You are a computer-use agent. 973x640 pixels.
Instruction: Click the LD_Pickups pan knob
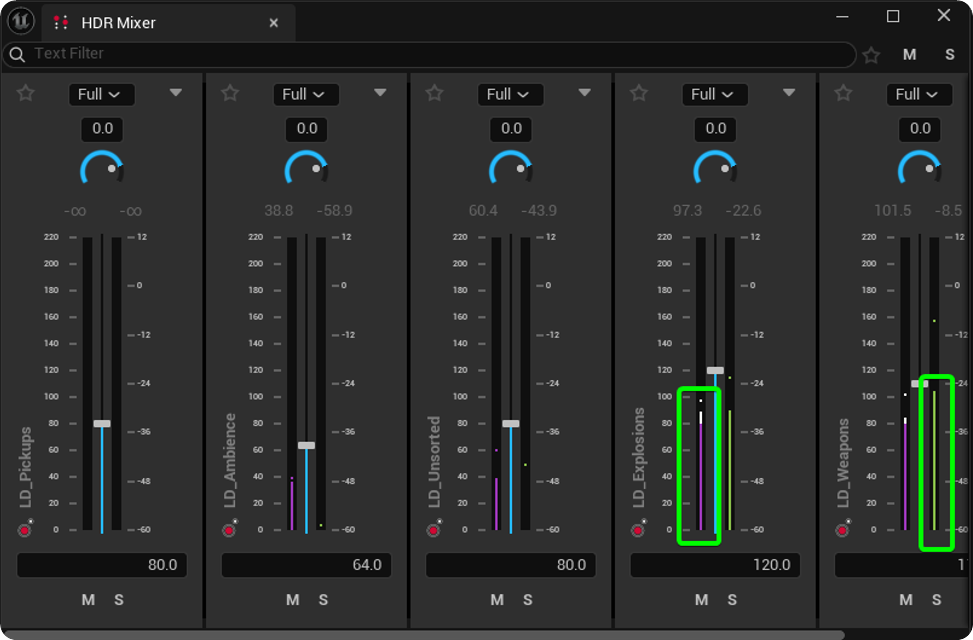[x=102, y=168]
